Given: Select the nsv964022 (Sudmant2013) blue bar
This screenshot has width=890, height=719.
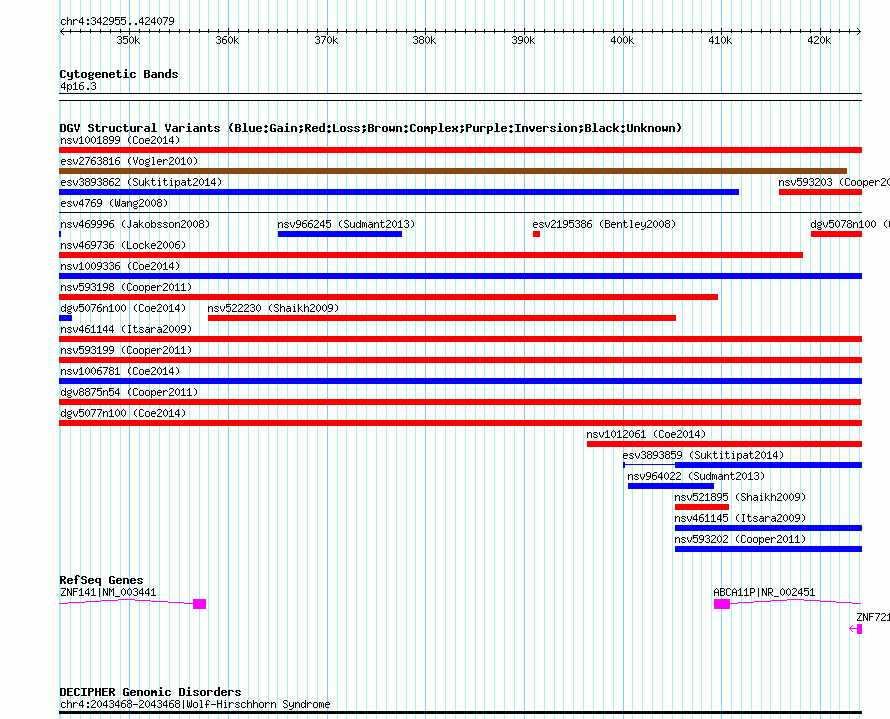Looking at the screenshot, I should [x=671, y=486].
